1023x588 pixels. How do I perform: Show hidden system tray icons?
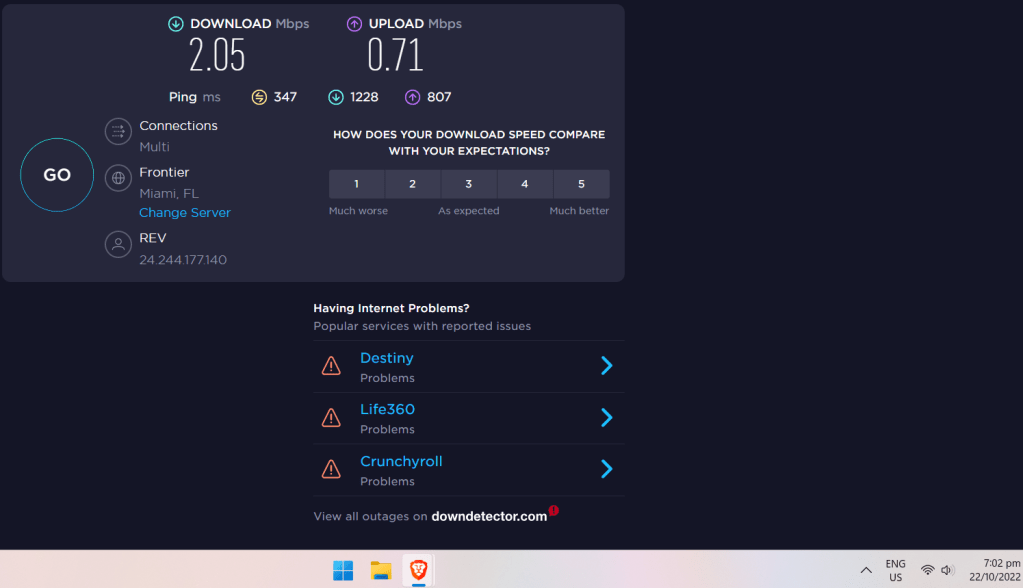pos(866,570)
